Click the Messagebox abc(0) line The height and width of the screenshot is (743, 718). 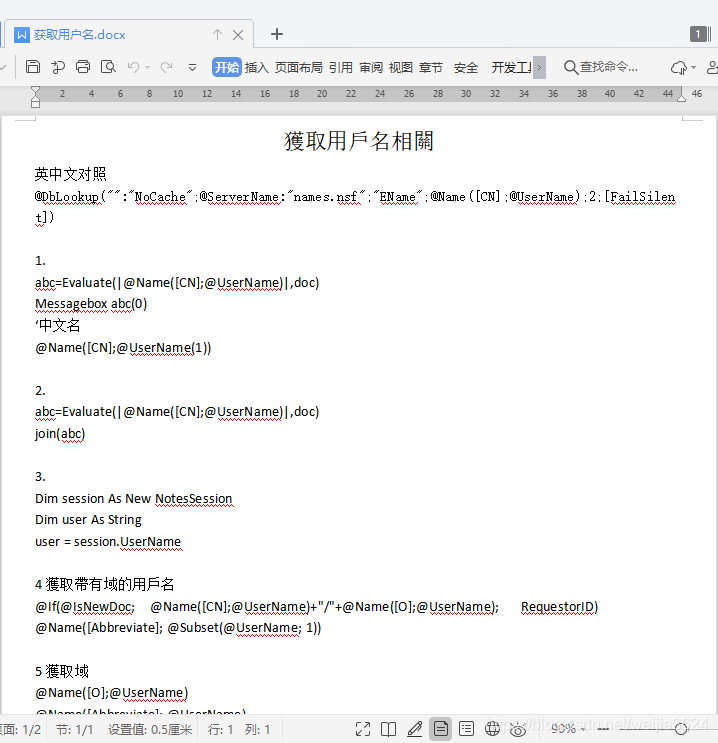coord(91,304)
